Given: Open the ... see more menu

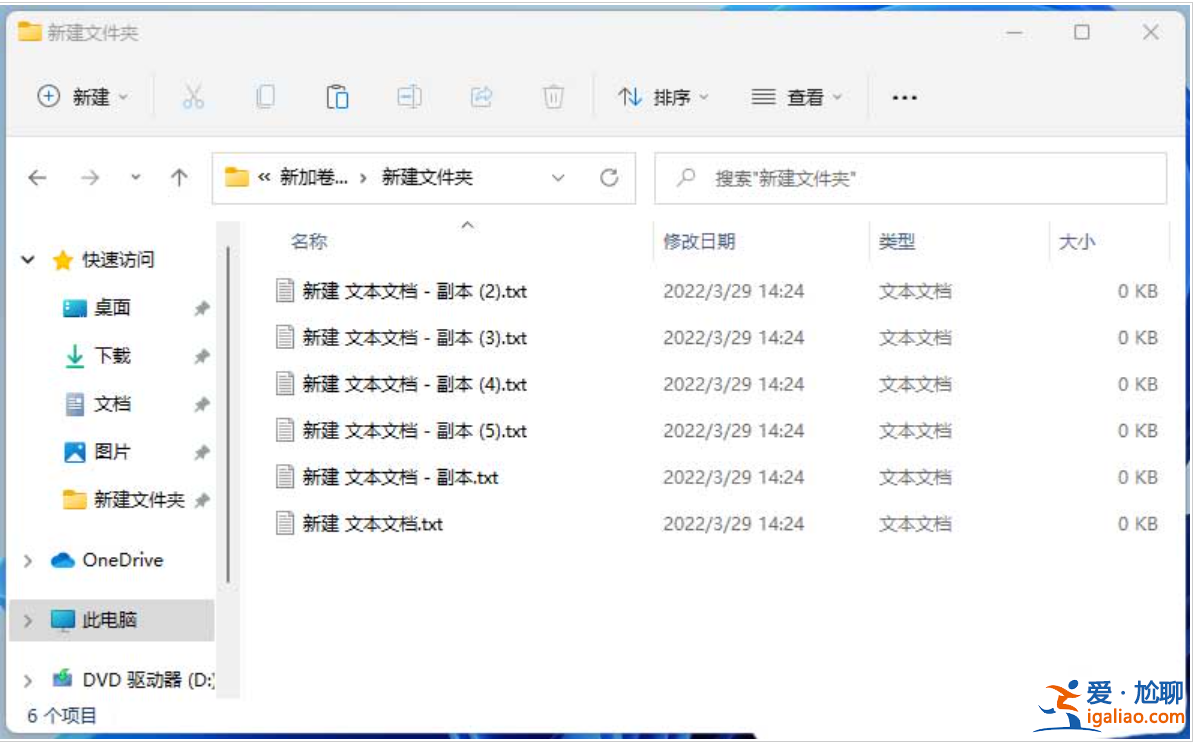Looking at the screenshot, I should [x=904, y=96].
